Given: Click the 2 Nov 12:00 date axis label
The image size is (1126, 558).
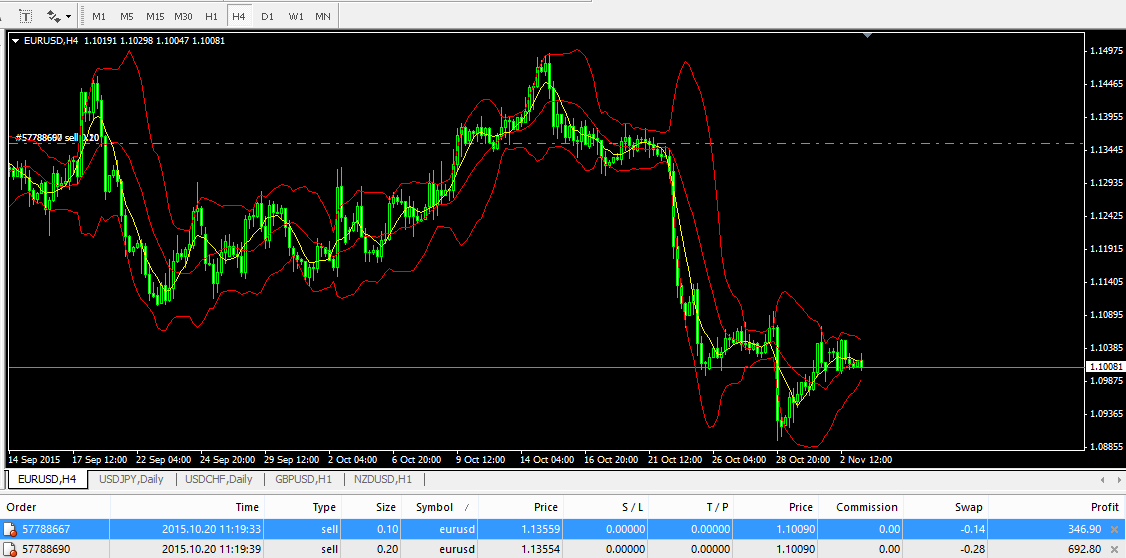Looking at the screenshot, I should 865,459.
